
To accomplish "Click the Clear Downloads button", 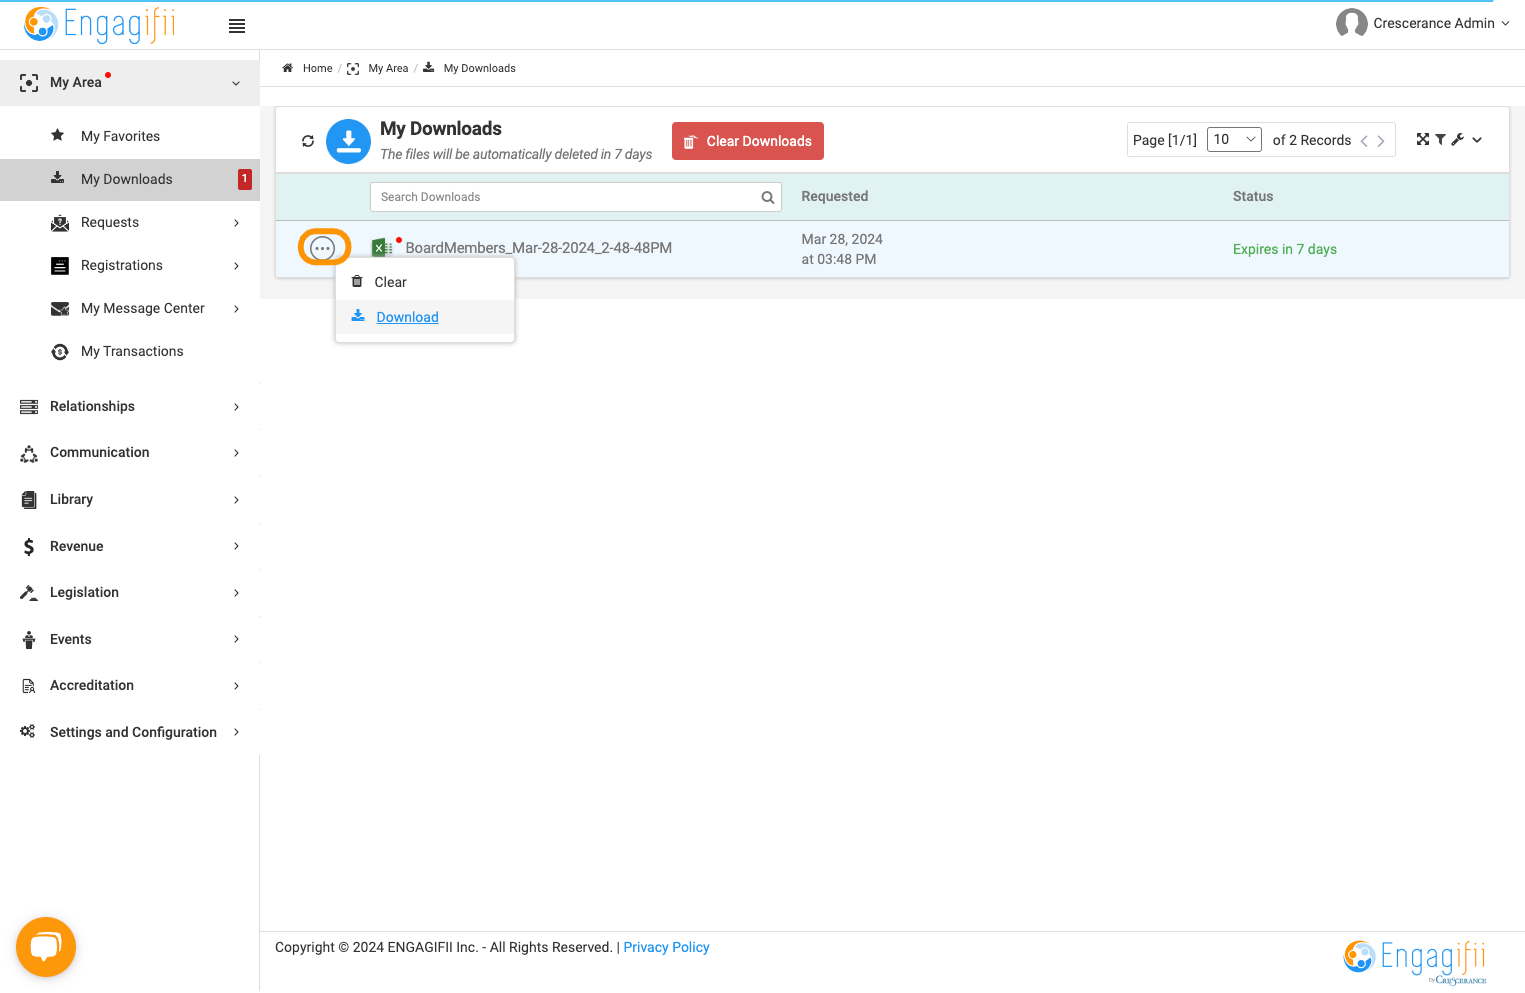I will tap(748, 141).
